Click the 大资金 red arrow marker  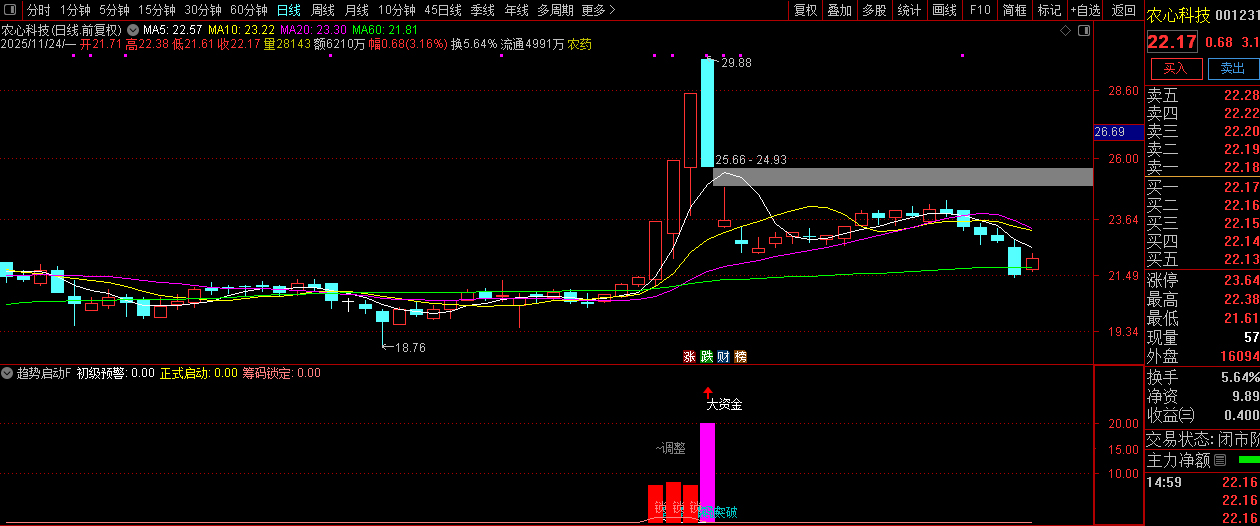(708, 392)
